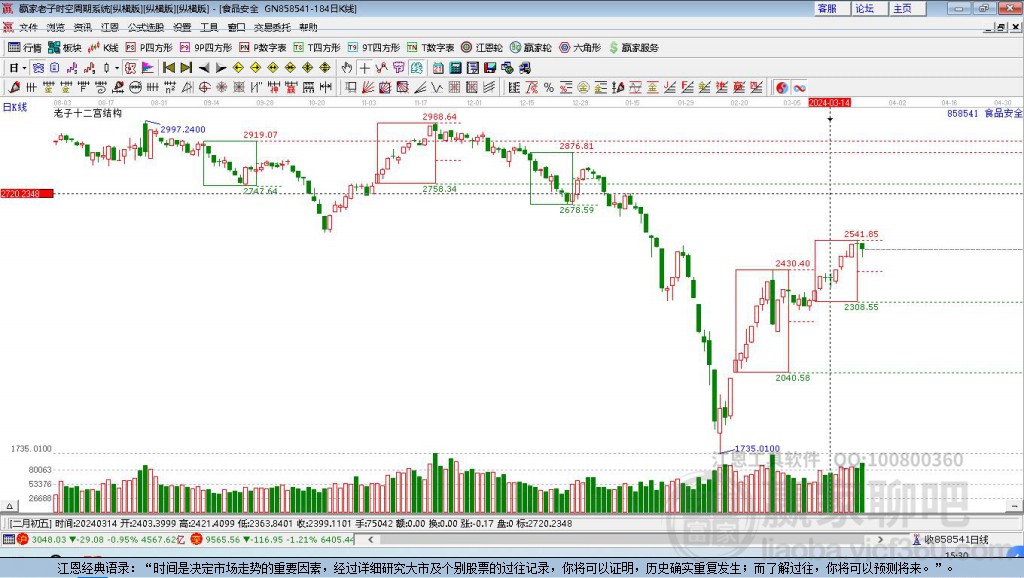Screen dimensions: 1024x578
Task: Click the save floppy-disk icon
Action: (x=490, y=68)
